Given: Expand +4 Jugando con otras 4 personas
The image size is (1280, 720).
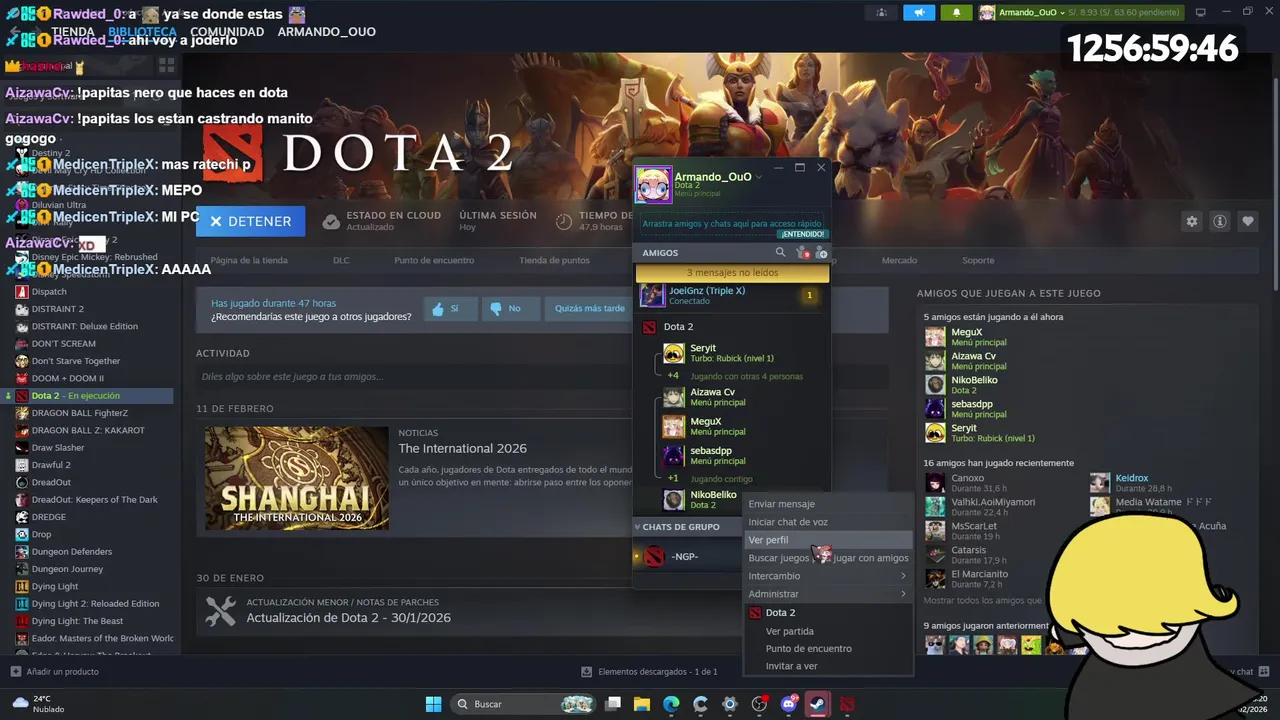Looking at the screenshot, I should [x=736, y=376].
